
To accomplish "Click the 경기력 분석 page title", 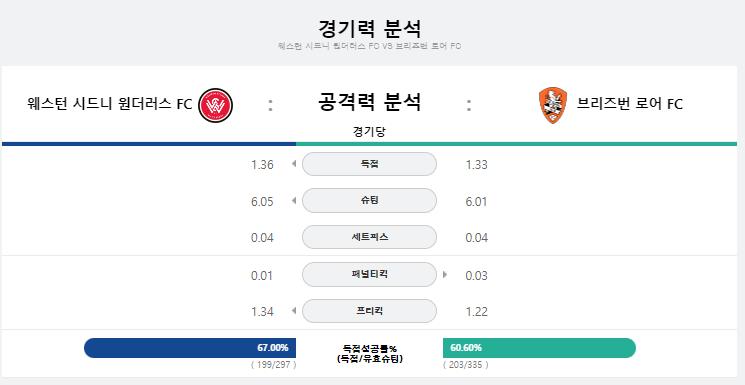I will click(x=369, y=29).
